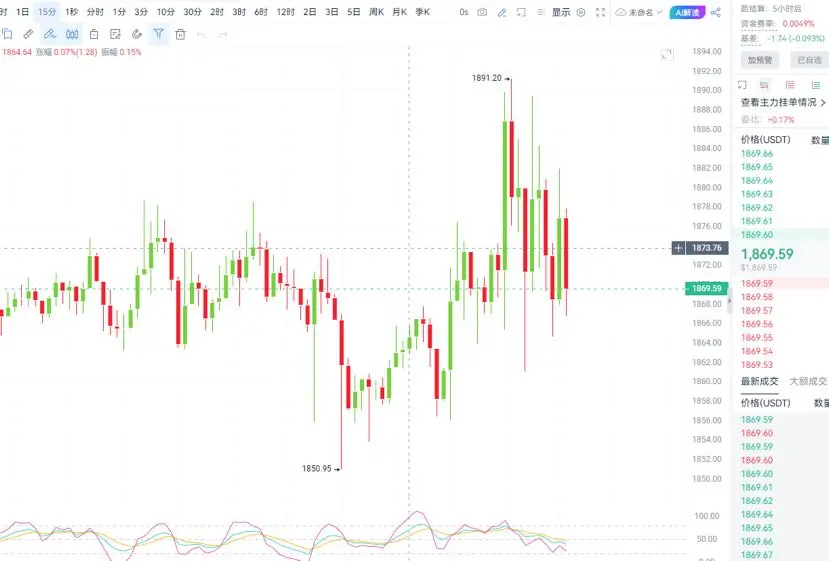Click the 加预警 alert button
The height and width of the screenshot is (561, 829).
click(760, 60)
